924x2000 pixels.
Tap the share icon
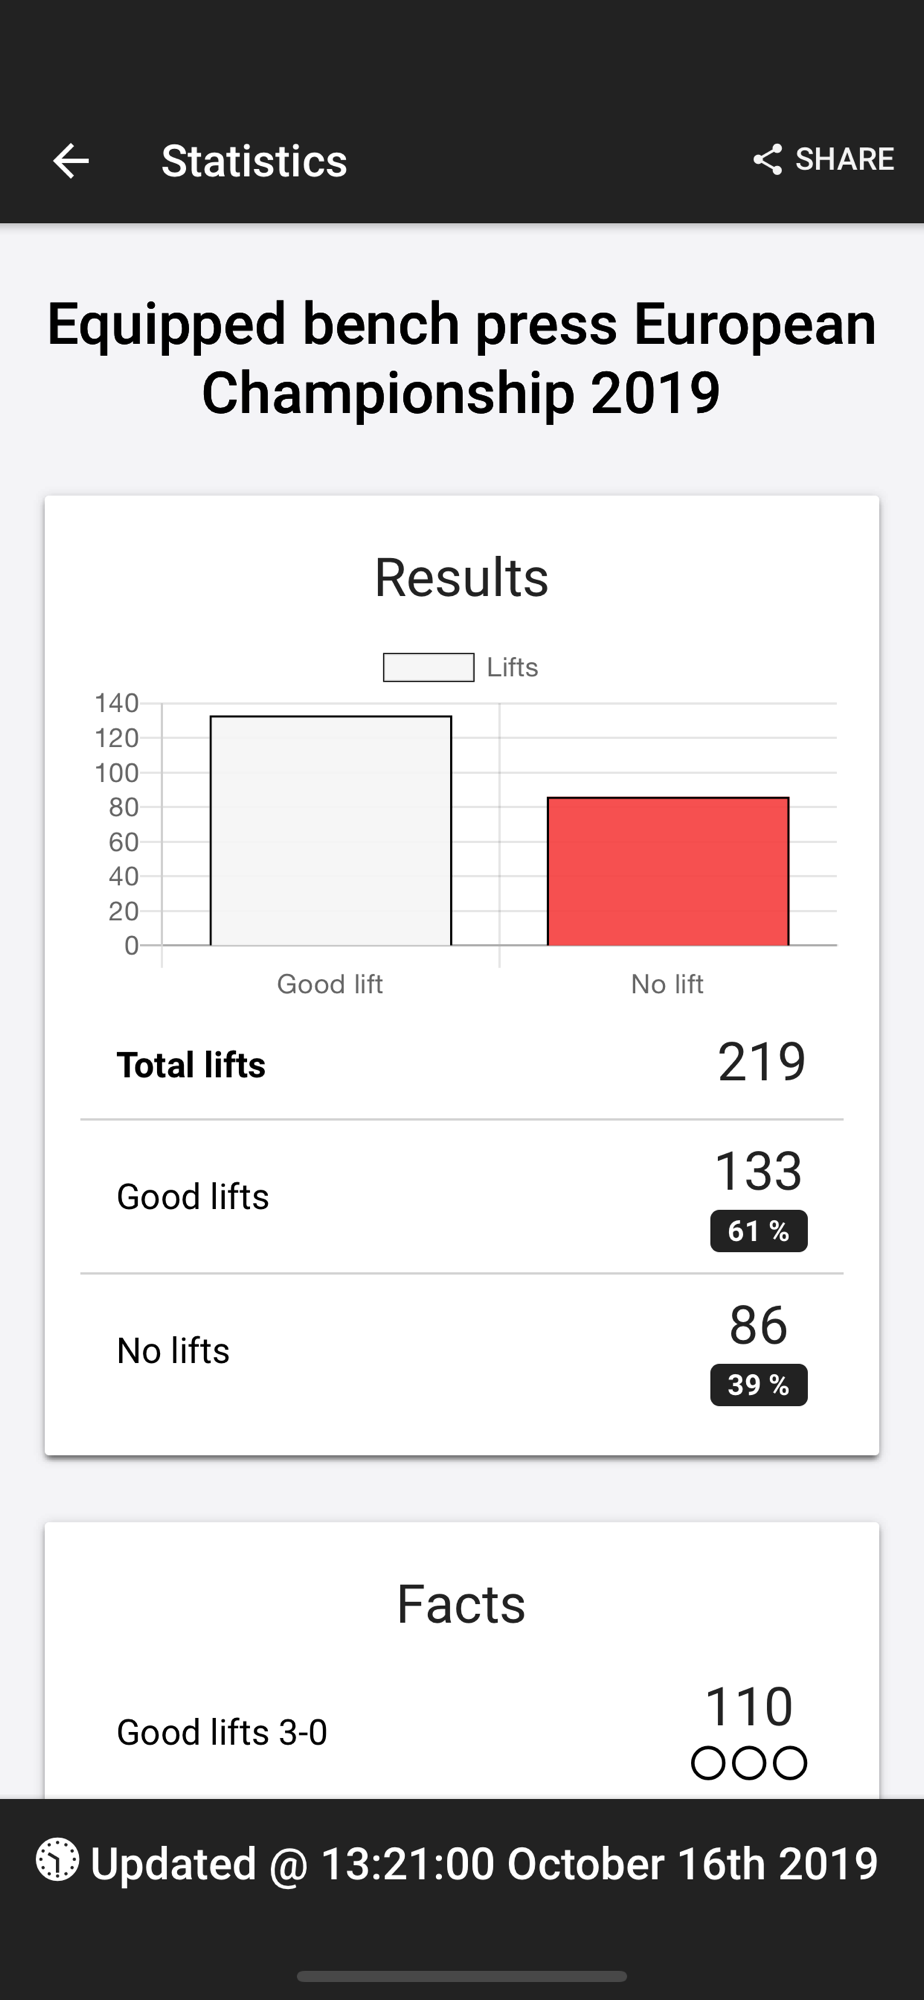coord(767,159)
